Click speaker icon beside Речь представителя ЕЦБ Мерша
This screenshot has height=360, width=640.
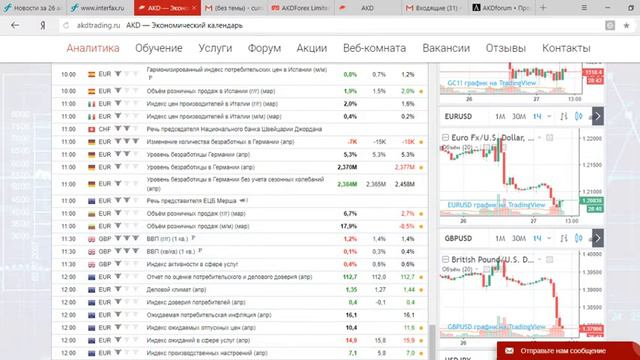[243, 201]
